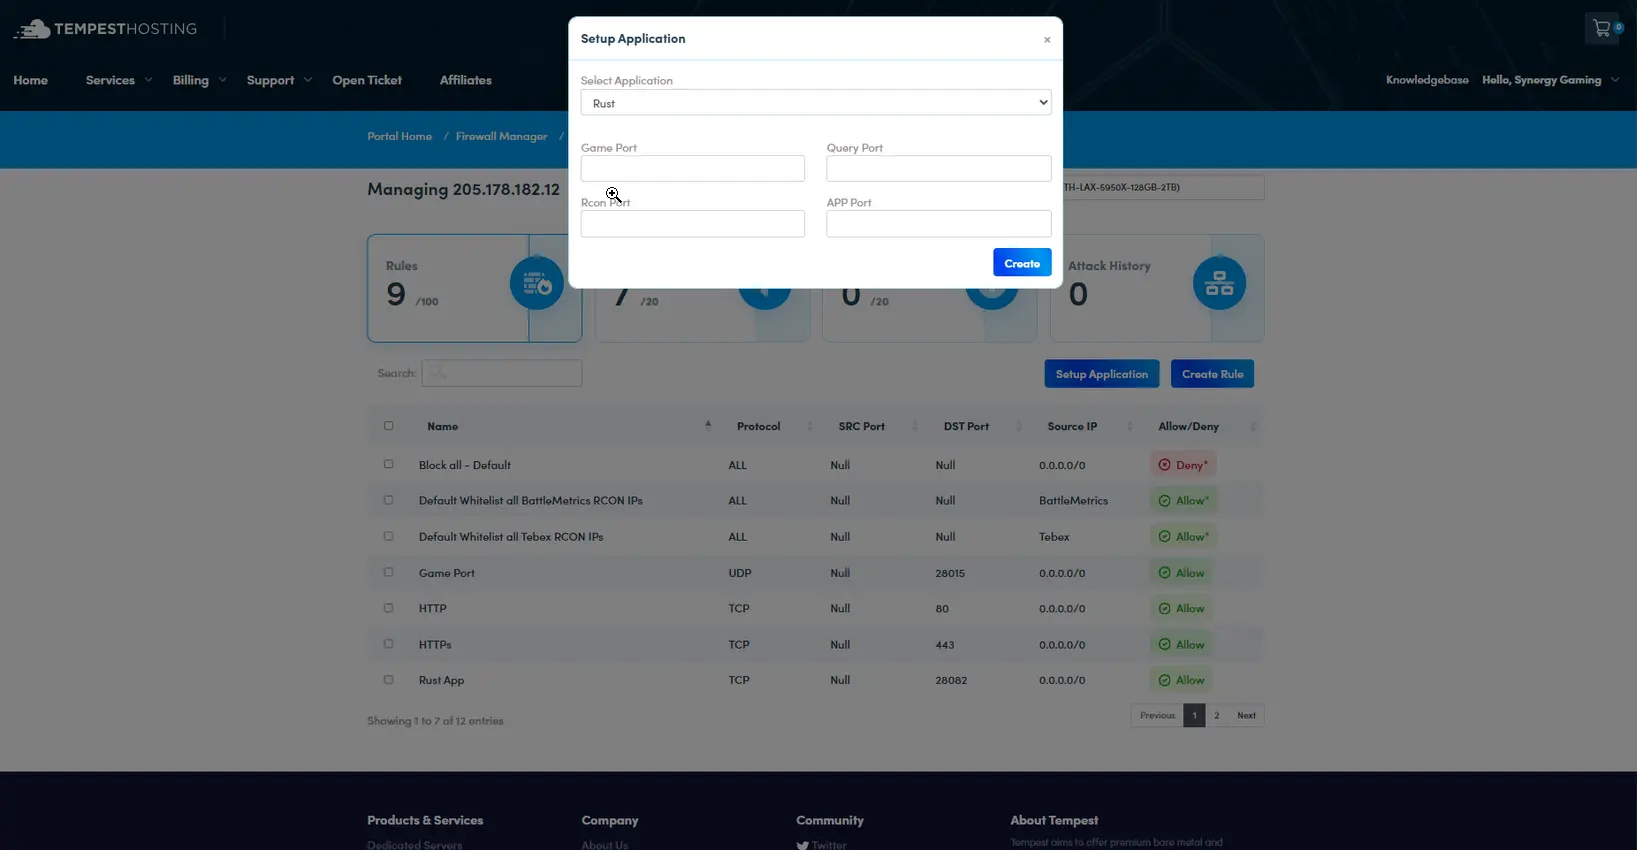
Task: Click the APP Port input field
Action: (939, 224)
